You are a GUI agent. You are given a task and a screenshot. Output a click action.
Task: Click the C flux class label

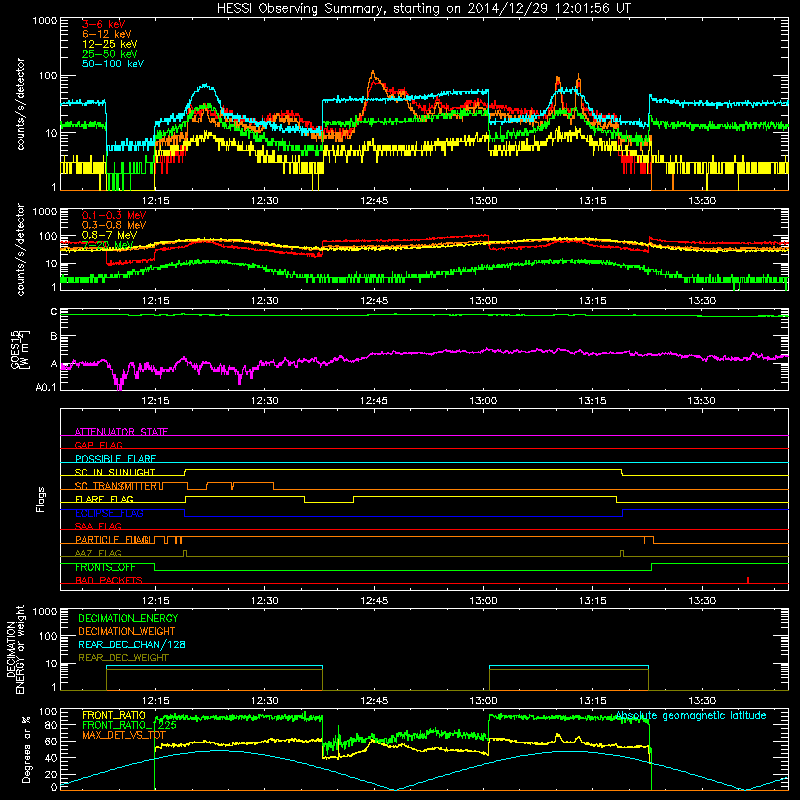[54, 312]
